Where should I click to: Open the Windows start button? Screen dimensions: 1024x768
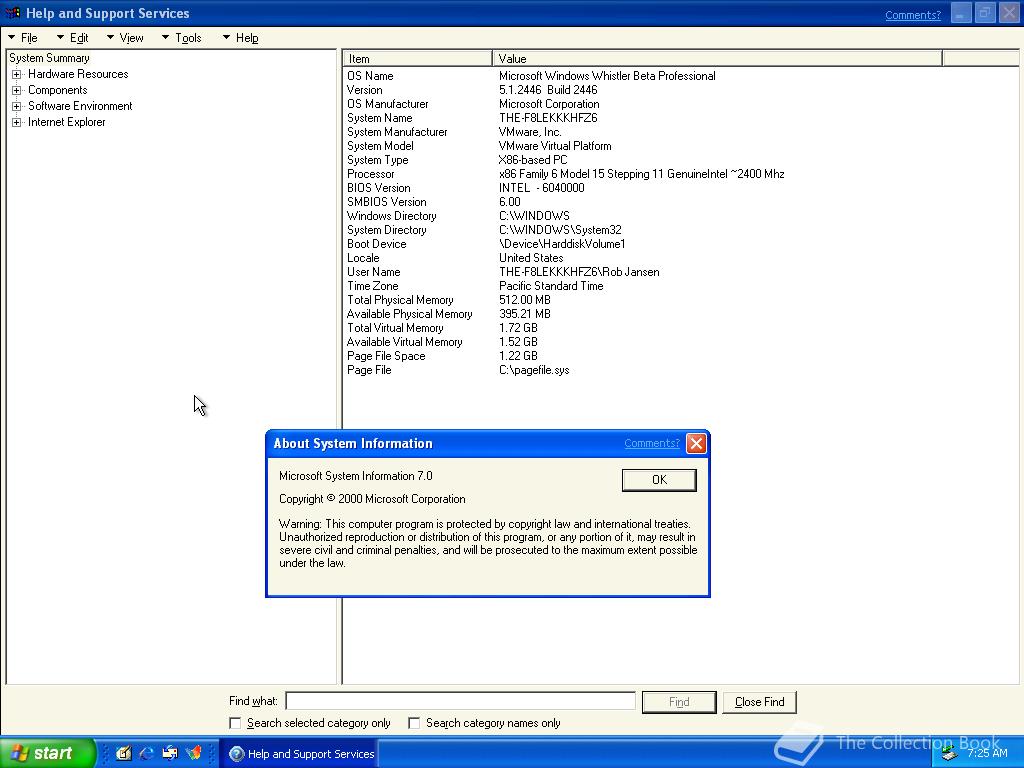pyautogui.click(x=47, y=753)
